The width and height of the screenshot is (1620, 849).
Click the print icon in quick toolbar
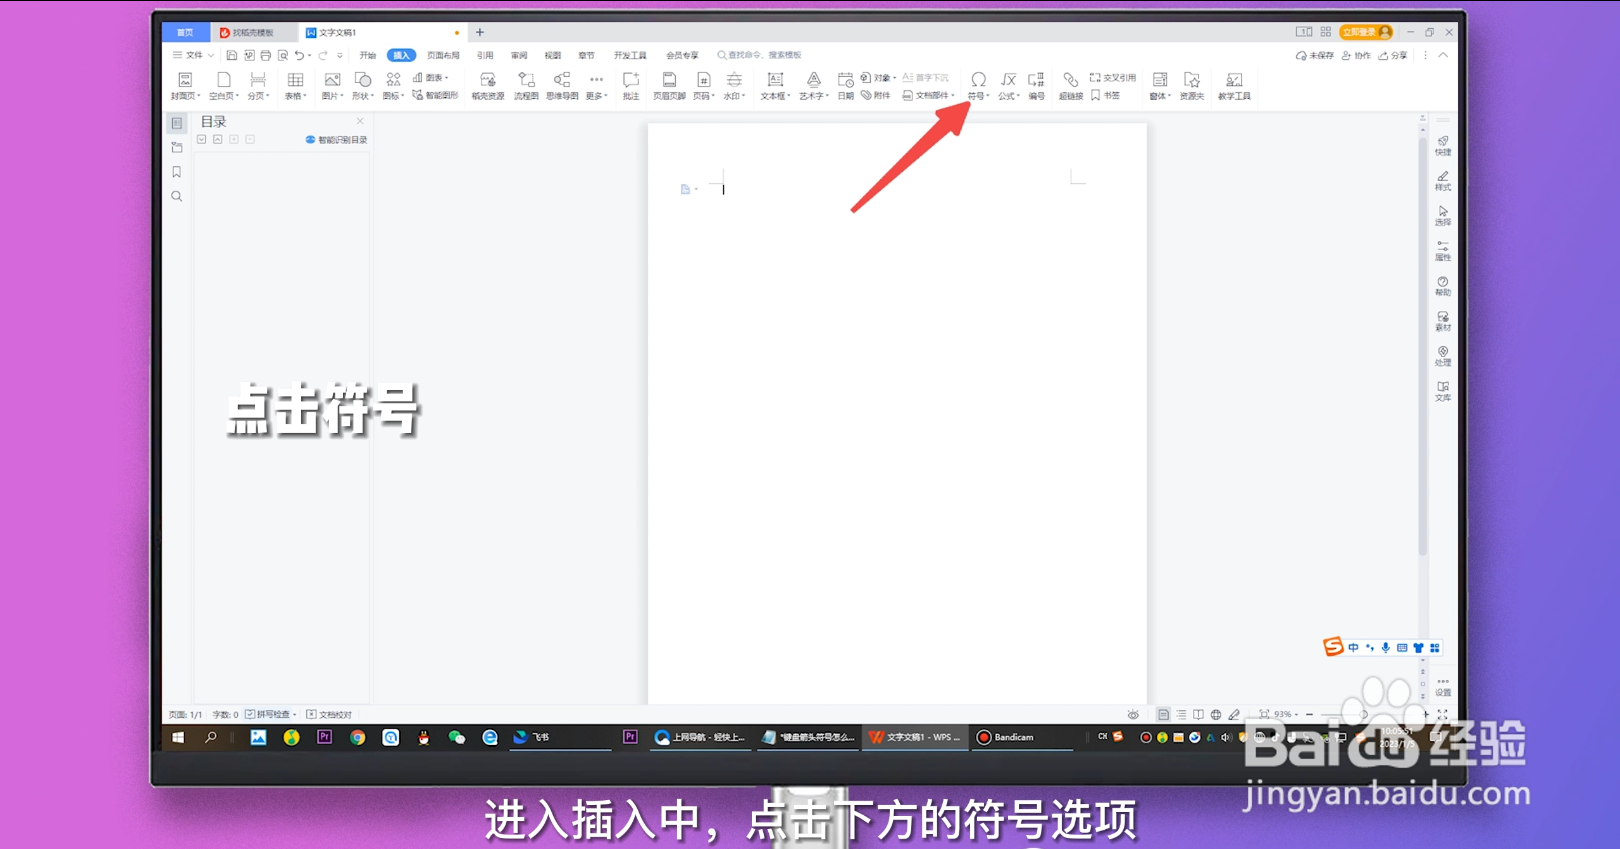pyautogui.click(x=266, y=55)
